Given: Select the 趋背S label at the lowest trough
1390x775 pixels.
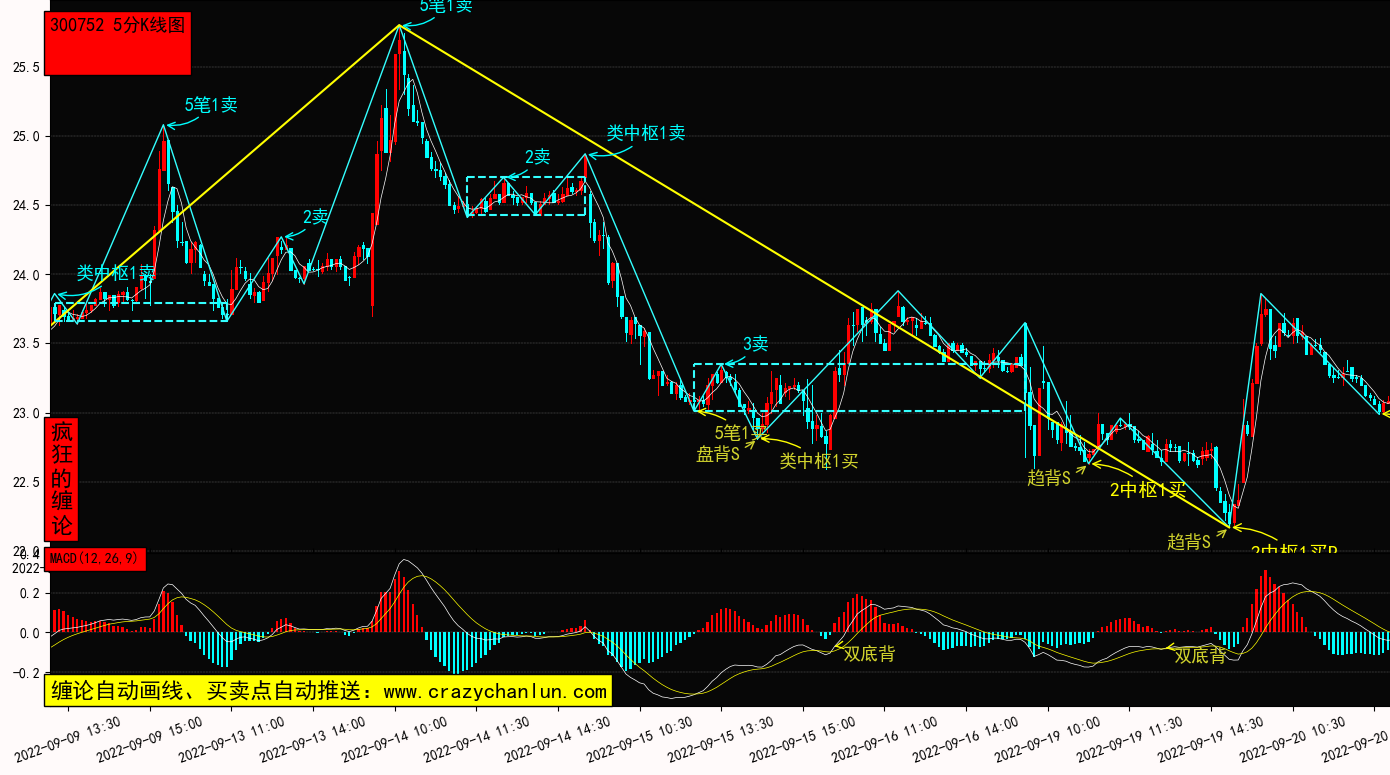Looking at the screenshot, I should [x=1189, y=542].
